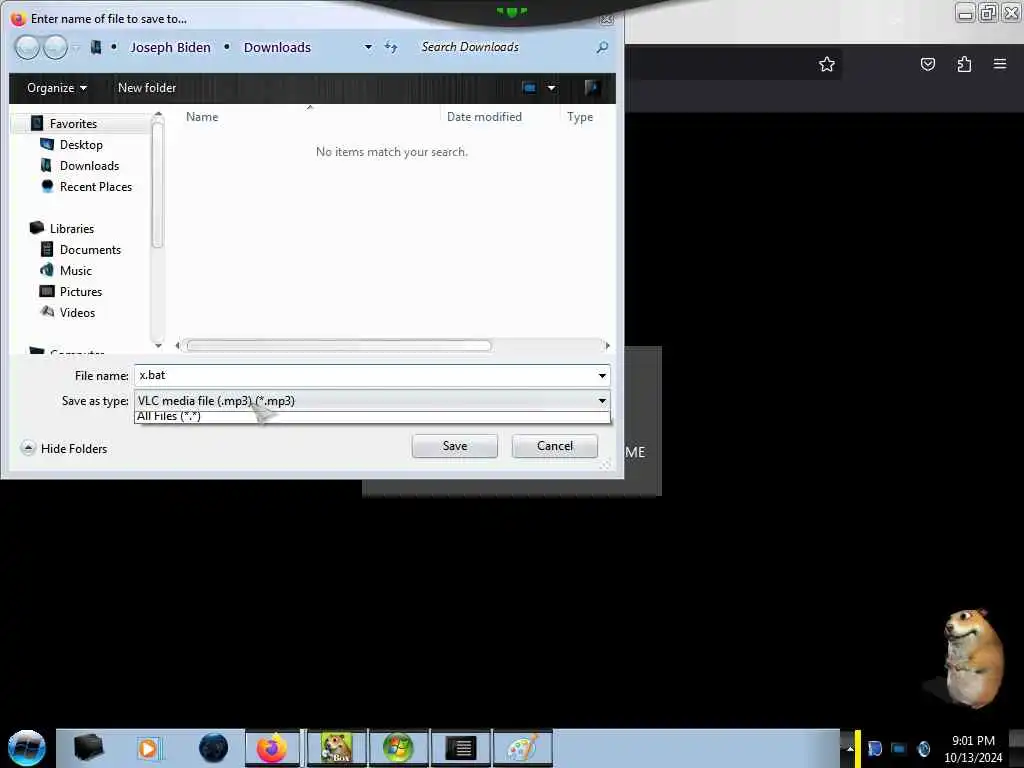Select Libraries in the navigation pane
Image resolution: width=1024 pixels, height=768 pixels.
pyautogui.click(x=72, y=229)
